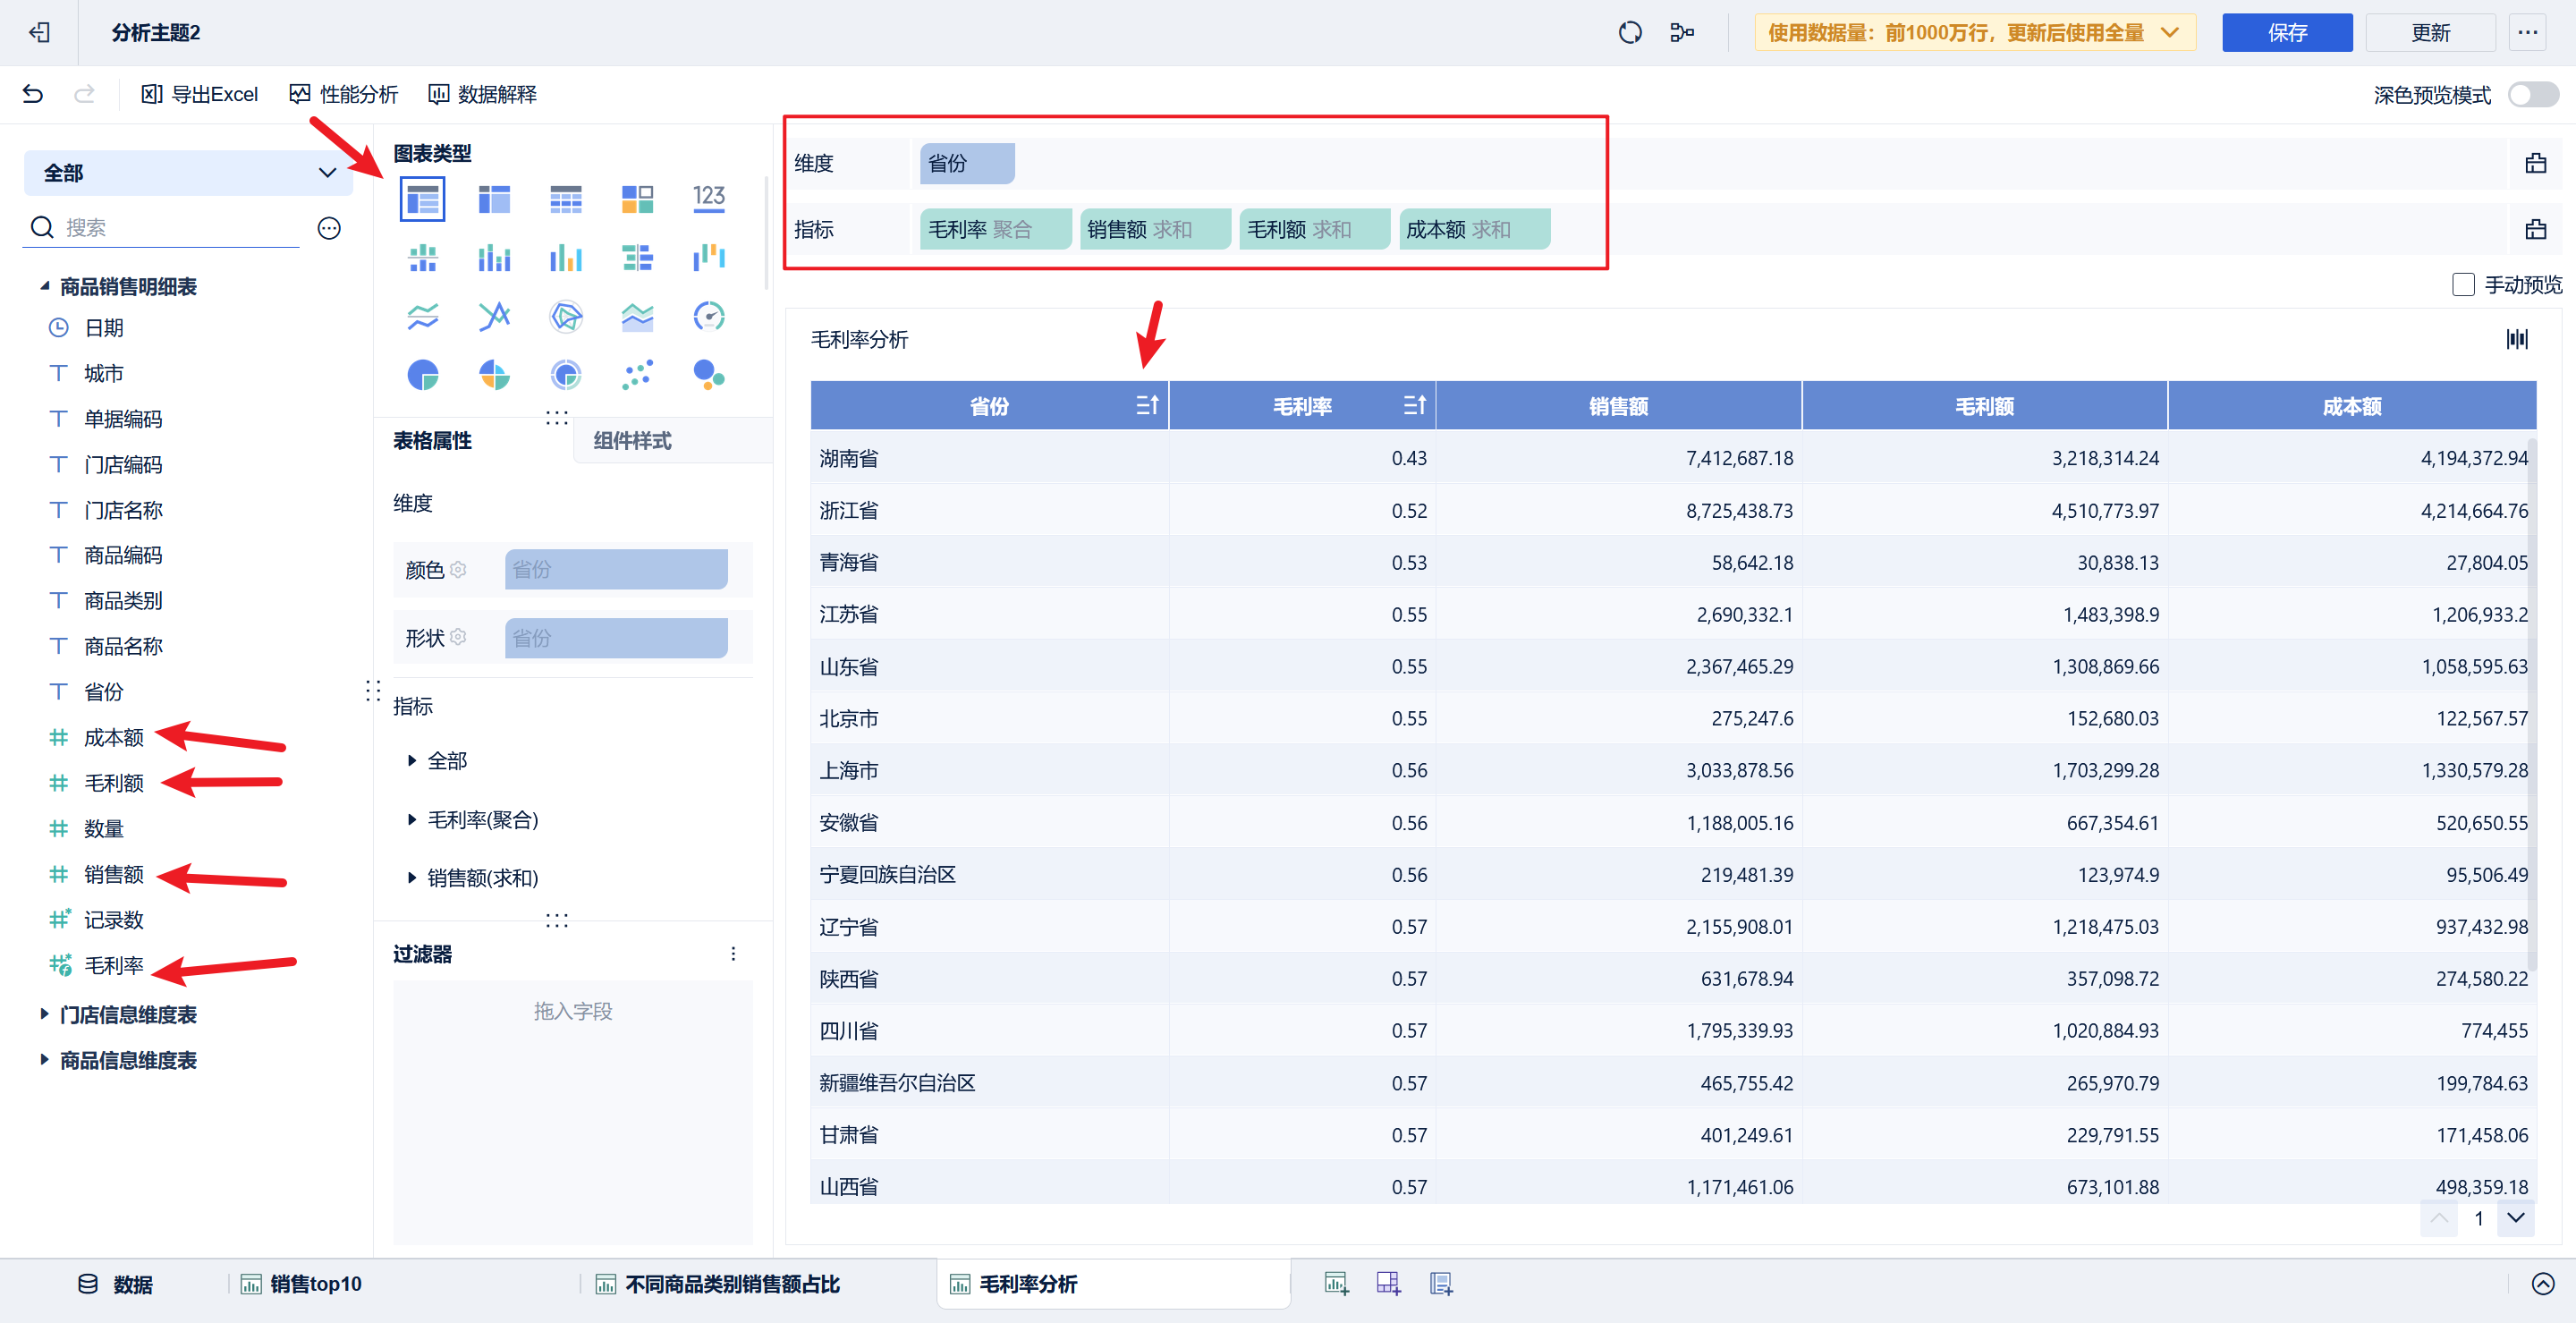
Task: Enable the 手动预览 checkbox
Action: click(x=2463, y=285)
